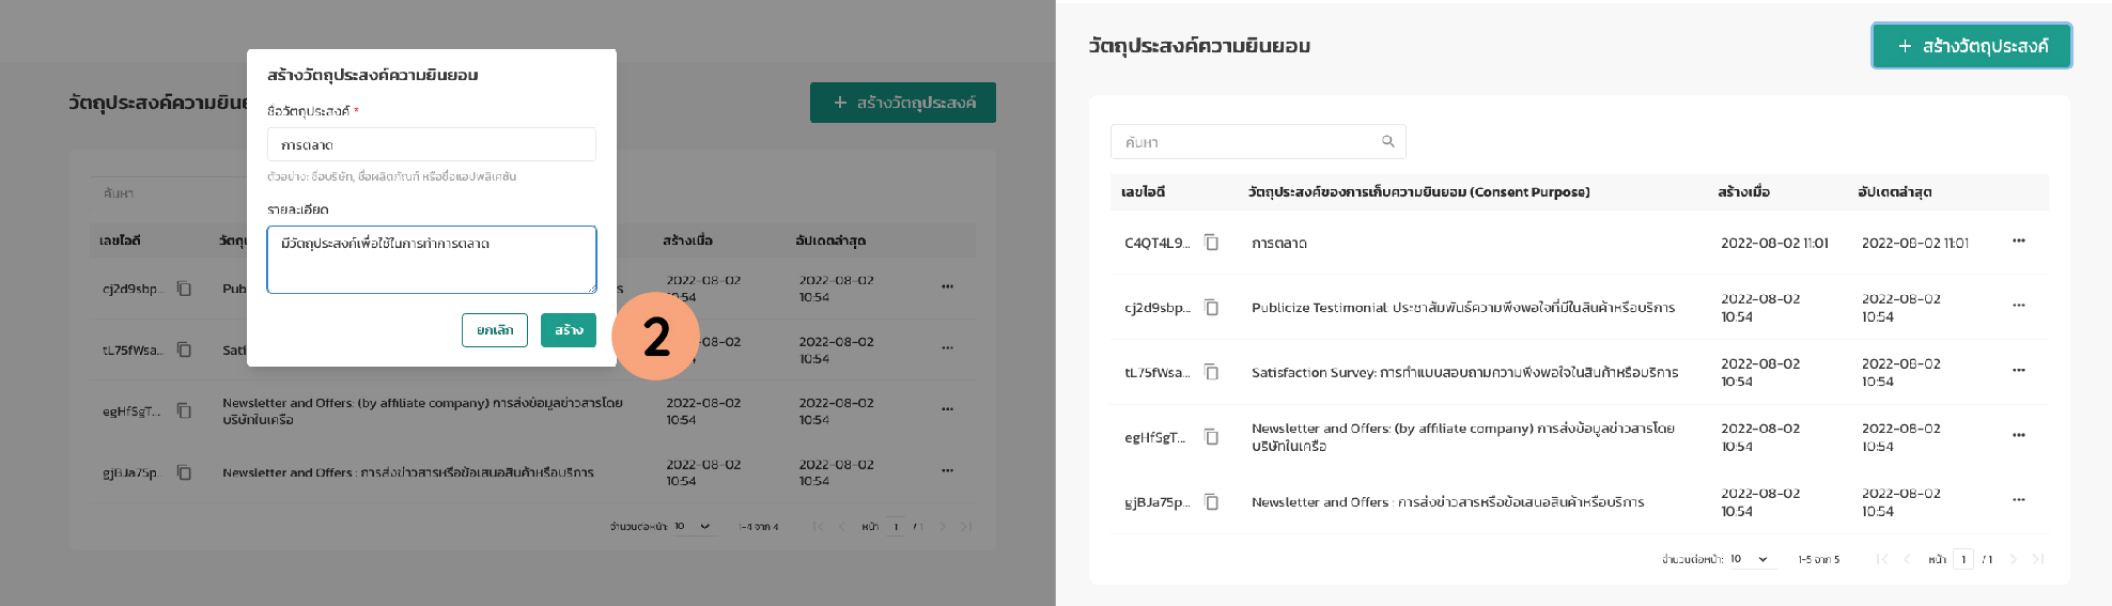Viewport: 2112px width, 606px height.
Task: Copy the gjBJa75p ID in right table
Action: [x=1211, y=502]
